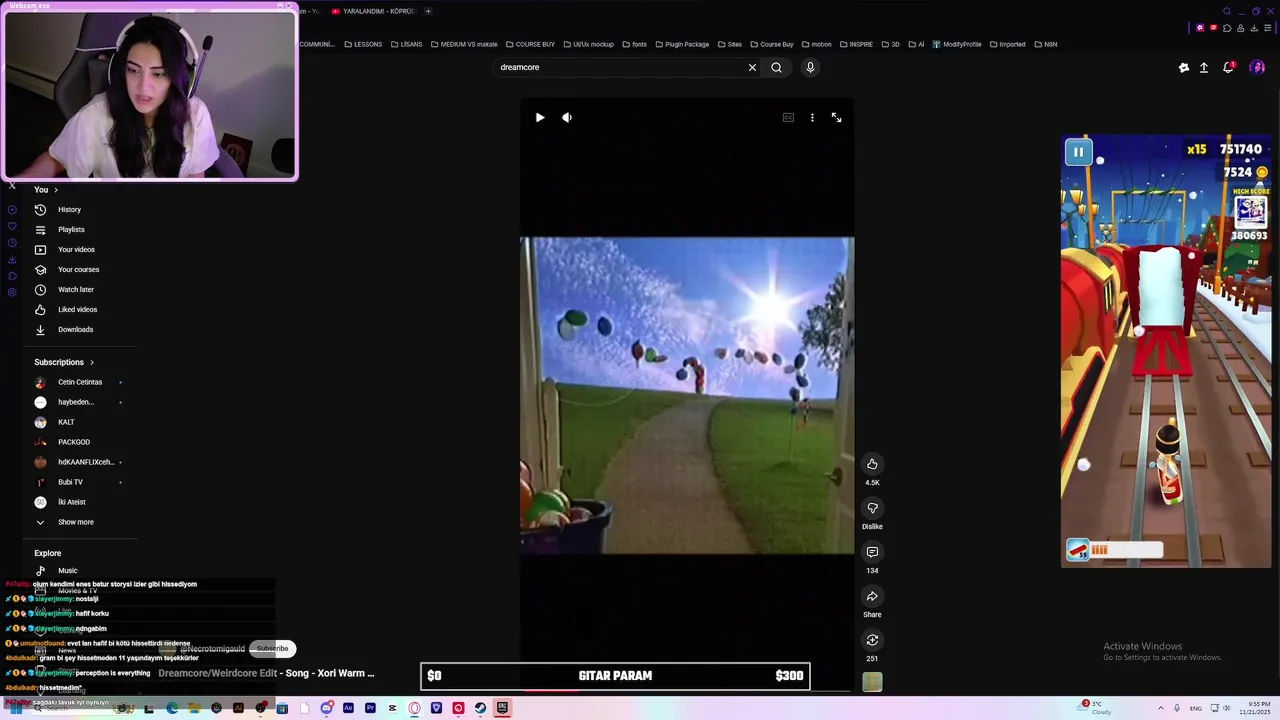Expand the You section
1280x720 pixels.
coord(46,189)
